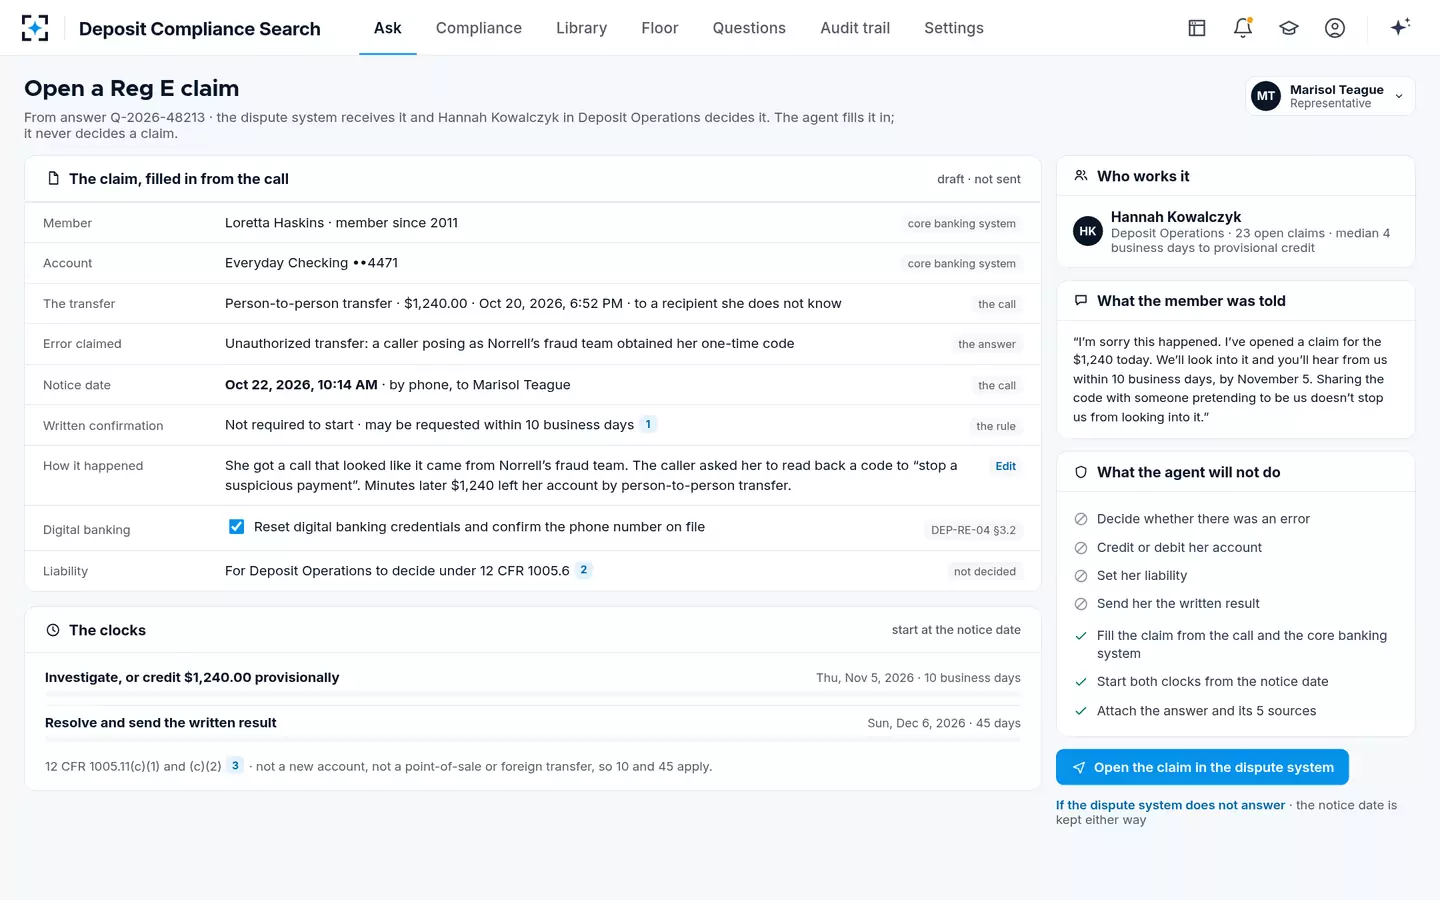Click the HK avatar for Hannah Kowalczyk

coord(1088,231)
